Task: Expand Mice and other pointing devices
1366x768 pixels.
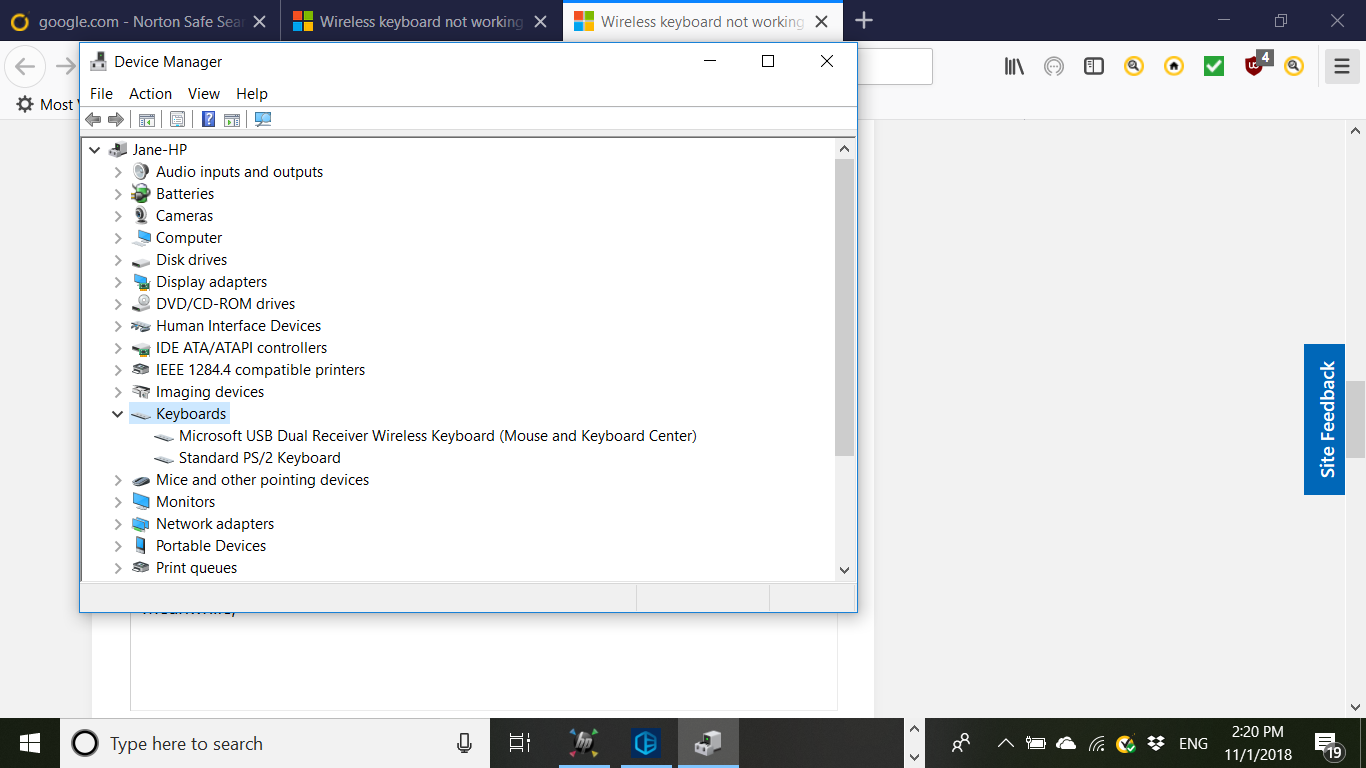Action: point(118,480)
